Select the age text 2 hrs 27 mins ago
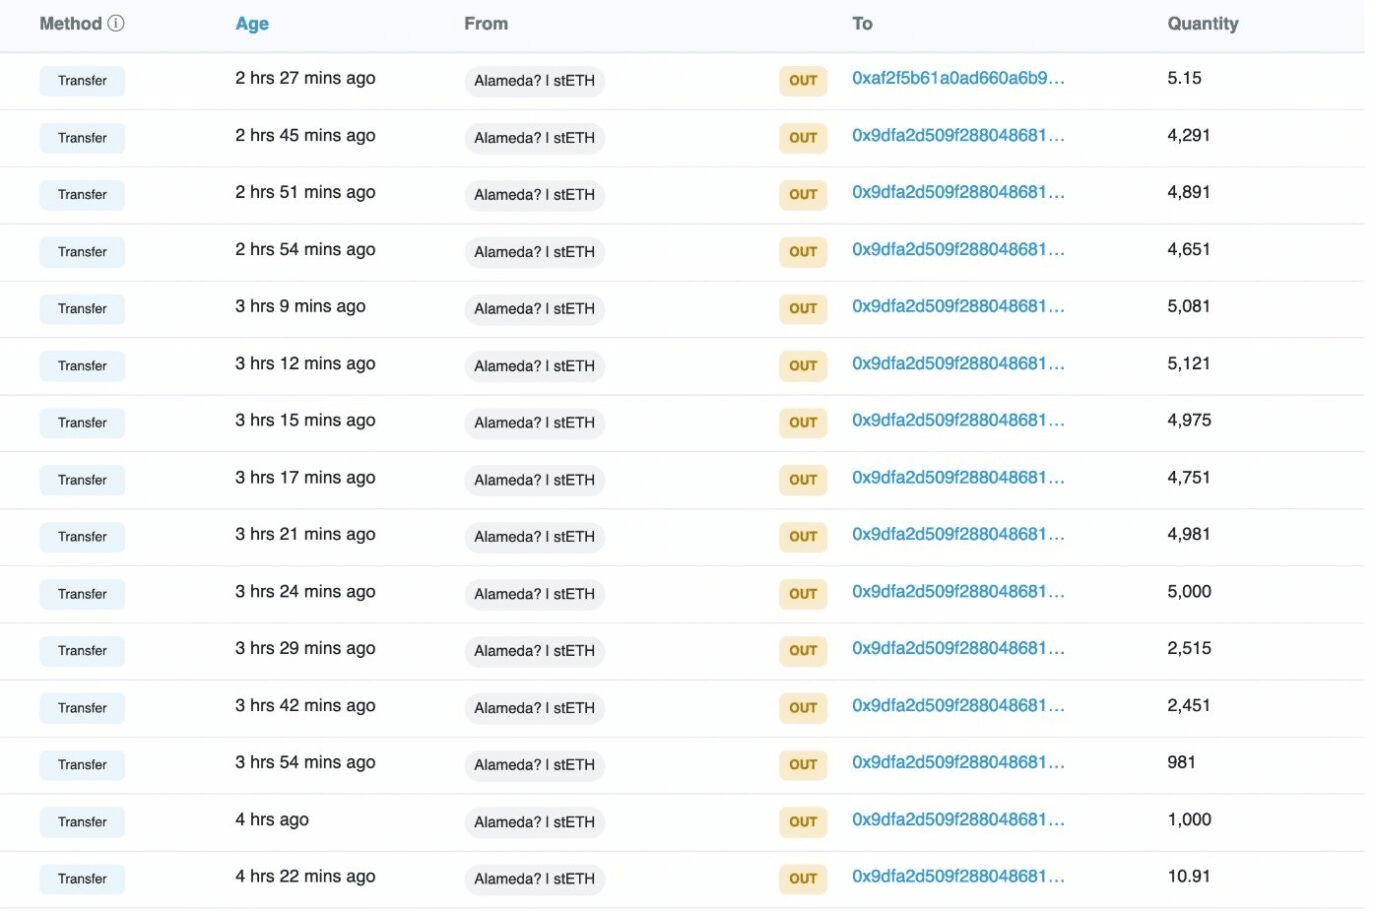The height and width of the screenshot is (913, 1376). coord(305,78)
